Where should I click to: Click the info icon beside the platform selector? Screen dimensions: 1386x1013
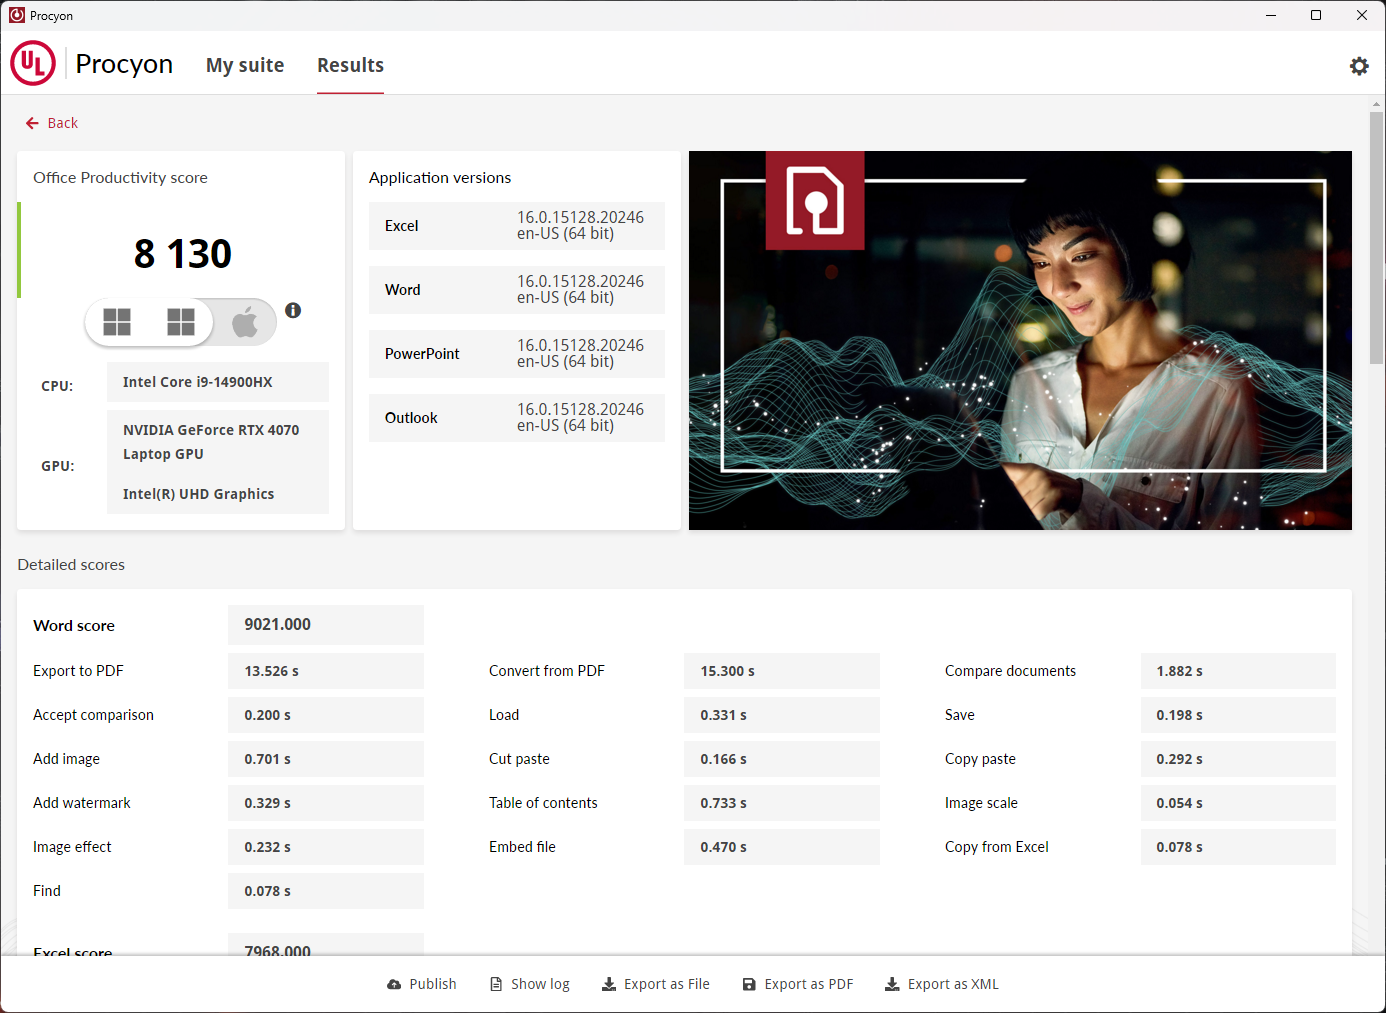(293, 310)
